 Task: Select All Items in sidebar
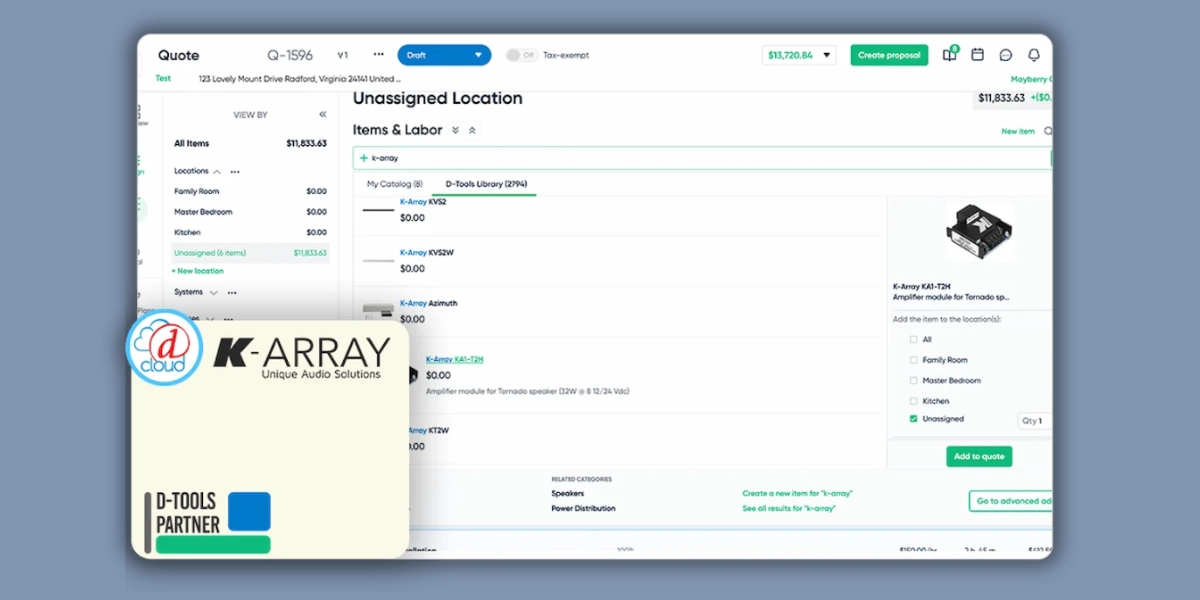[250, 143]
